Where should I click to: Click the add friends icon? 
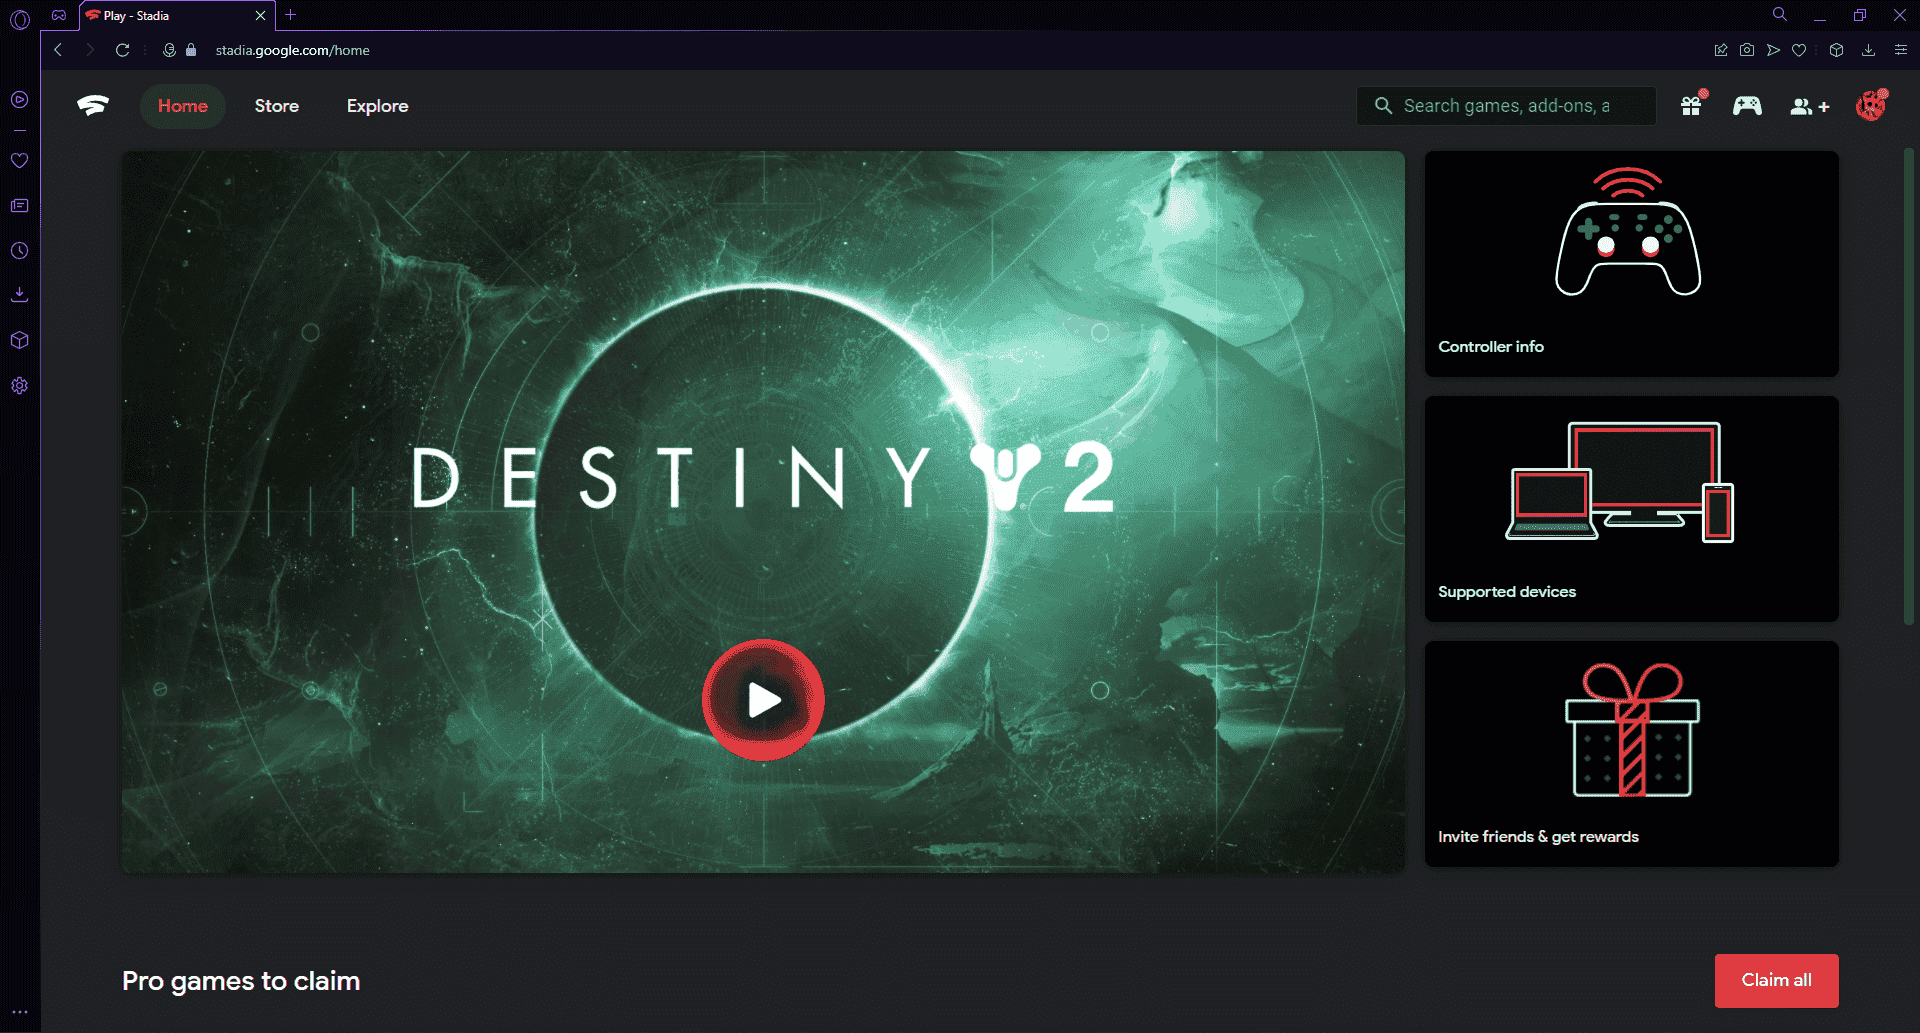pyautogui.click(x=1808, y=106)
